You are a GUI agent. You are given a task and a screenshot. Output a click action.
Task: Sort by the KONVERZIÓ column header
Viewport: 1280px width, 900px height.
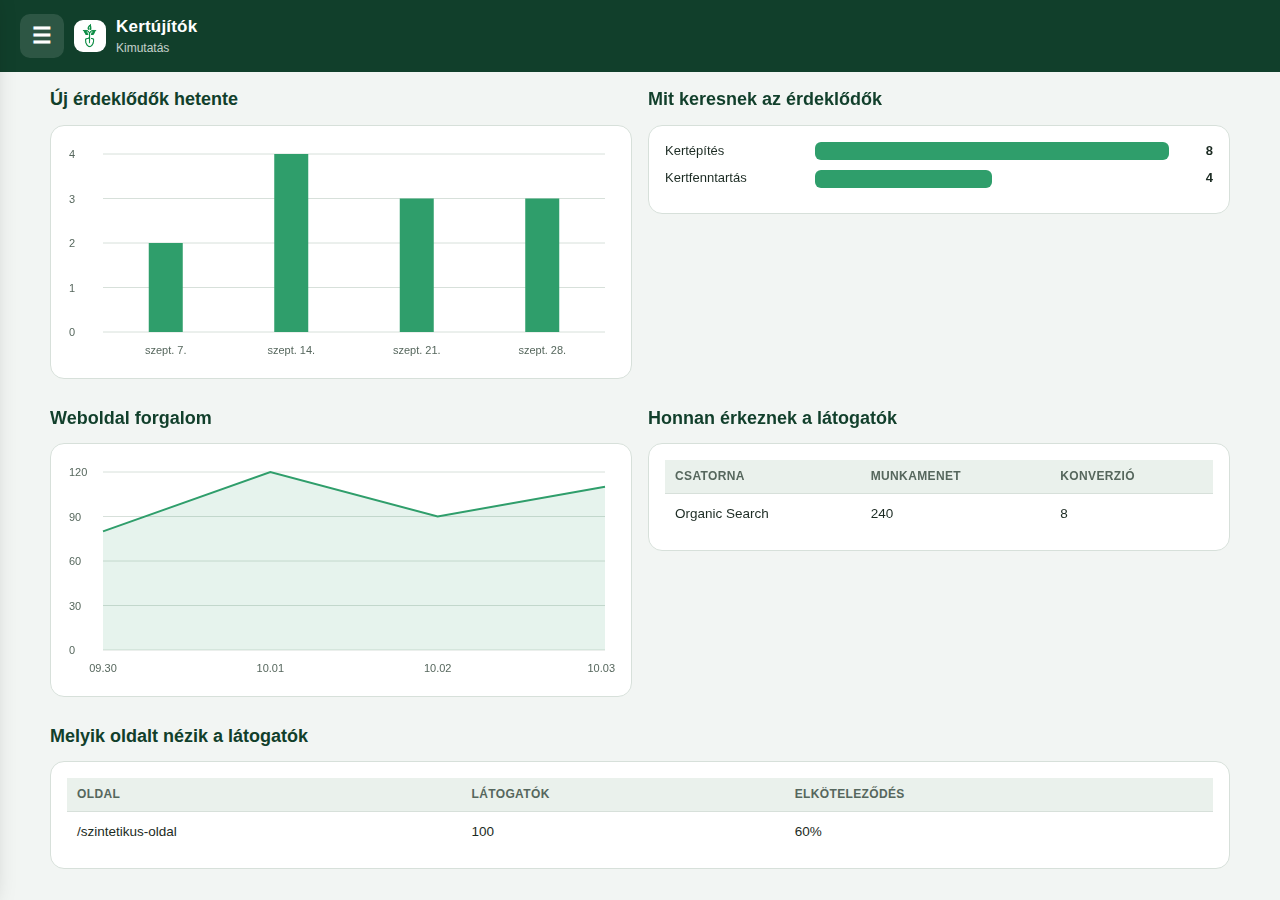[x=1097, y=476]
